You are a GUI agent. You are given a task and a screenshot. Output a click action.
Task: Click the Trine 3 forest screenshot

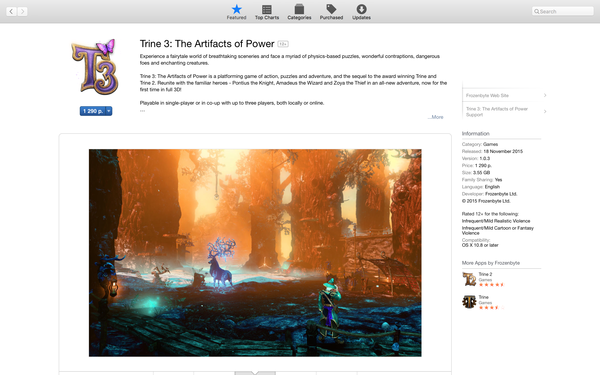pyautogui.click(x=255, y=253)
